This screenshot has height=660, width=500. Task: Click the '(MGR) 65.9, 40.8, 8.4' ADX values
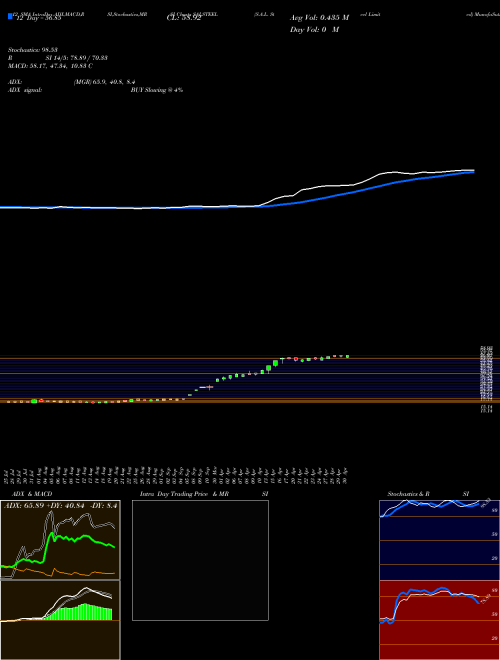pos(104,82)
